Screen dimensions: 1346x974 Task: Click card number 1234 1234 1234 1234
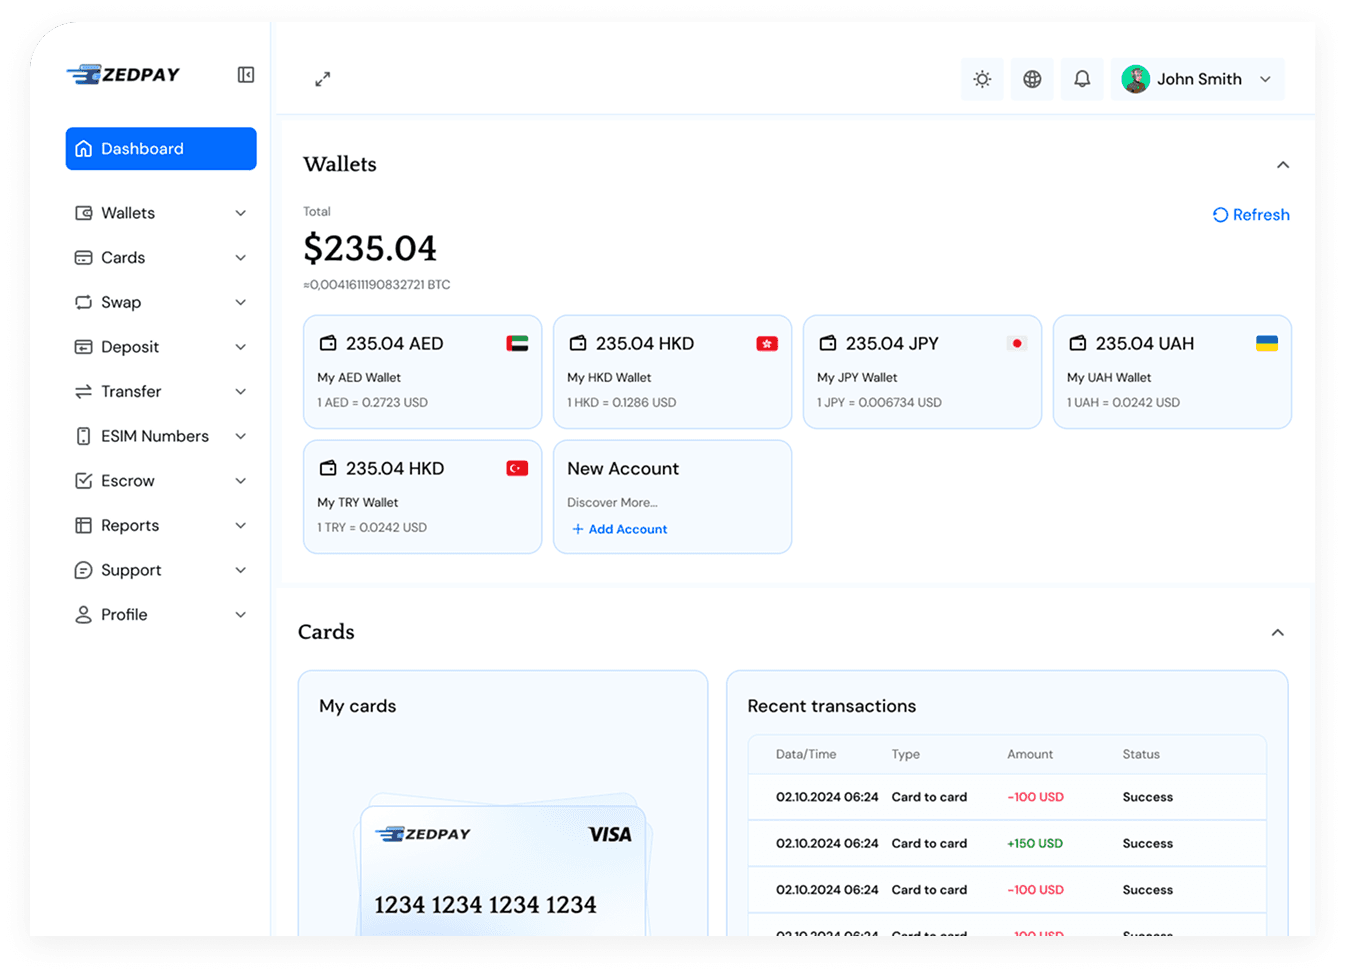tap(485, 905)
